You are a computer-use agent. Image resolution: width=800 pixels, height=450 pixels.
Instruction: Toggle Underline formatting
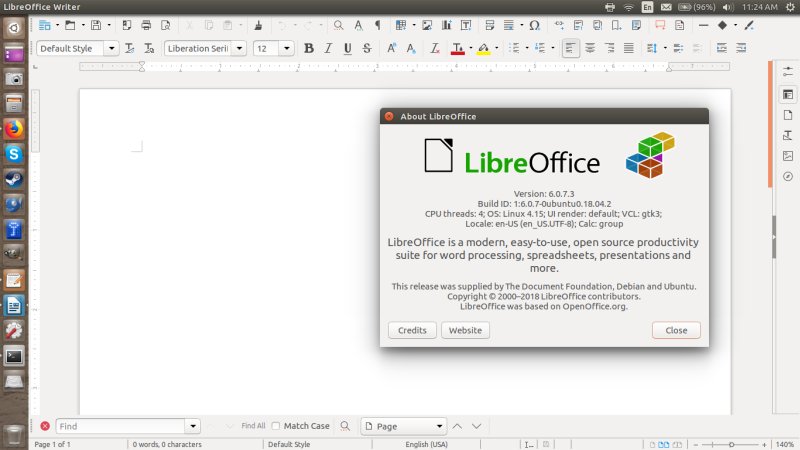click(x=347, y=48)
